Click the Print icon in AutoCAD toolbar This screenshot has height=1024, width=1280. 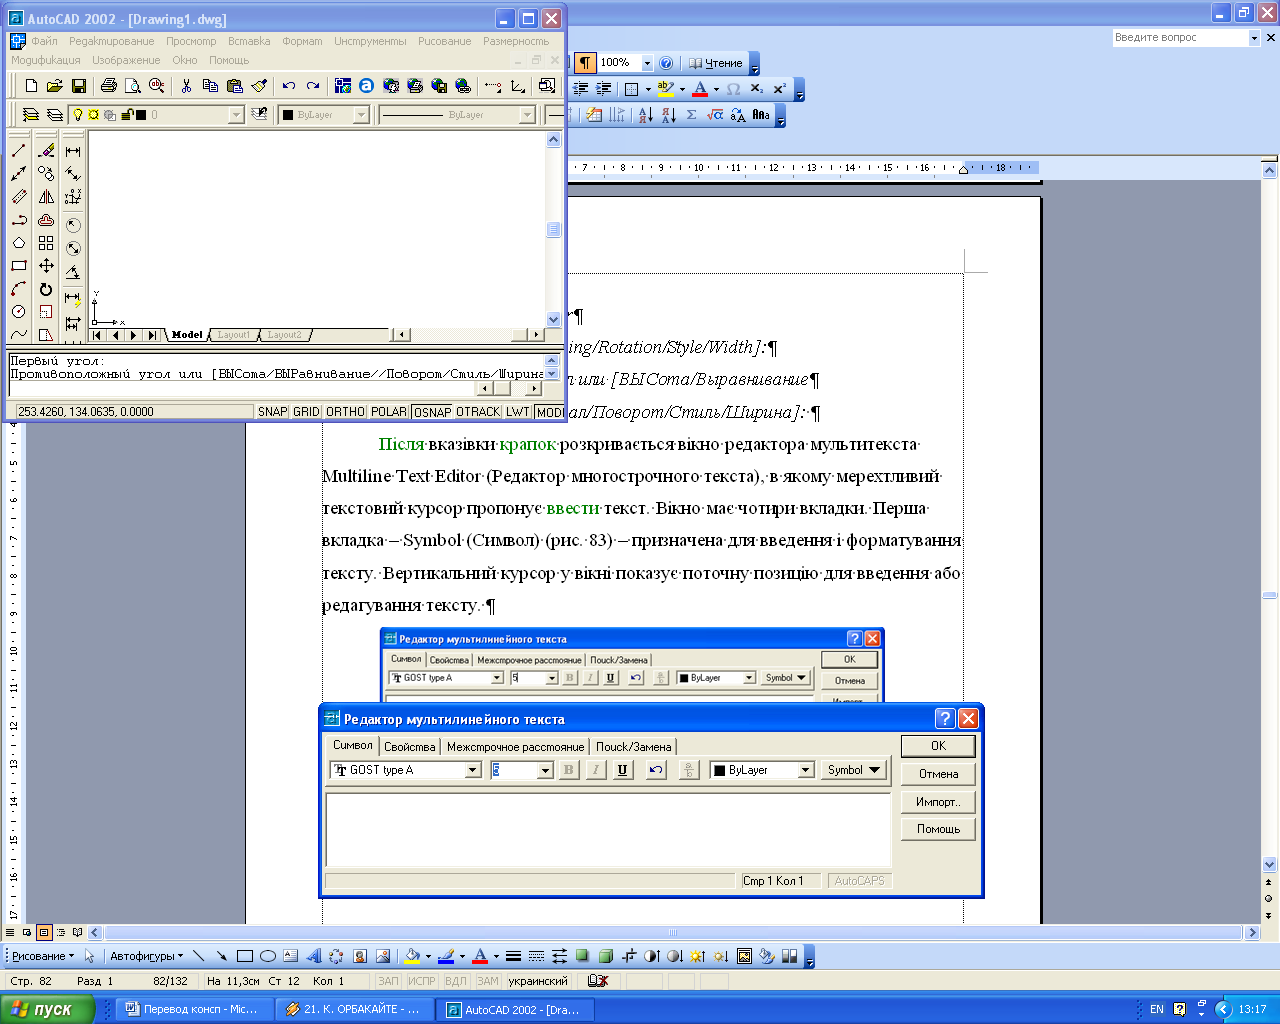pyautogui.click(x=109, y=86)
